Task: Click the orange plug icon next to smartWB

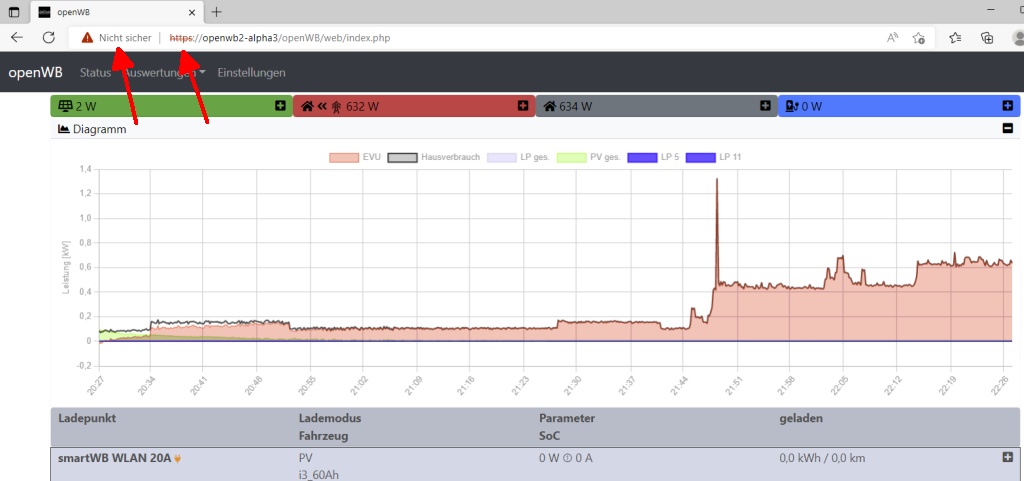Action: [x=178, y=459]
